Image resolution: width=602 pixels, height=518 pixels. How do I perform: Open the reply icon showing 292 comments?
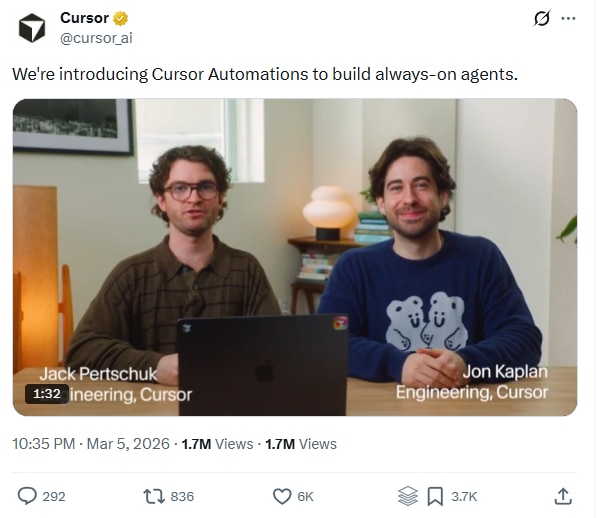pyautogui.click(x=27, y=496)
